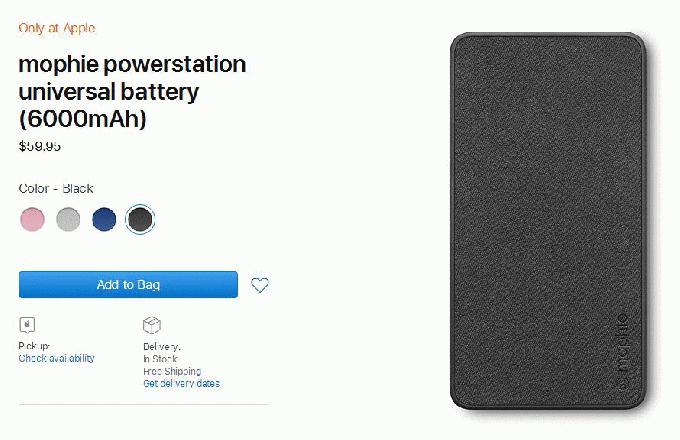Add the mophie powerstation to Bag

[128, 285]
